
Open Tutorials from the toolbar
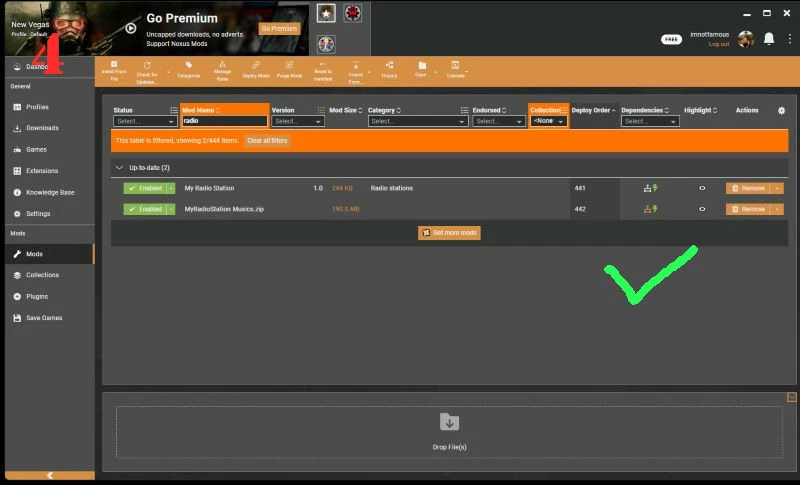click(455, 70)
